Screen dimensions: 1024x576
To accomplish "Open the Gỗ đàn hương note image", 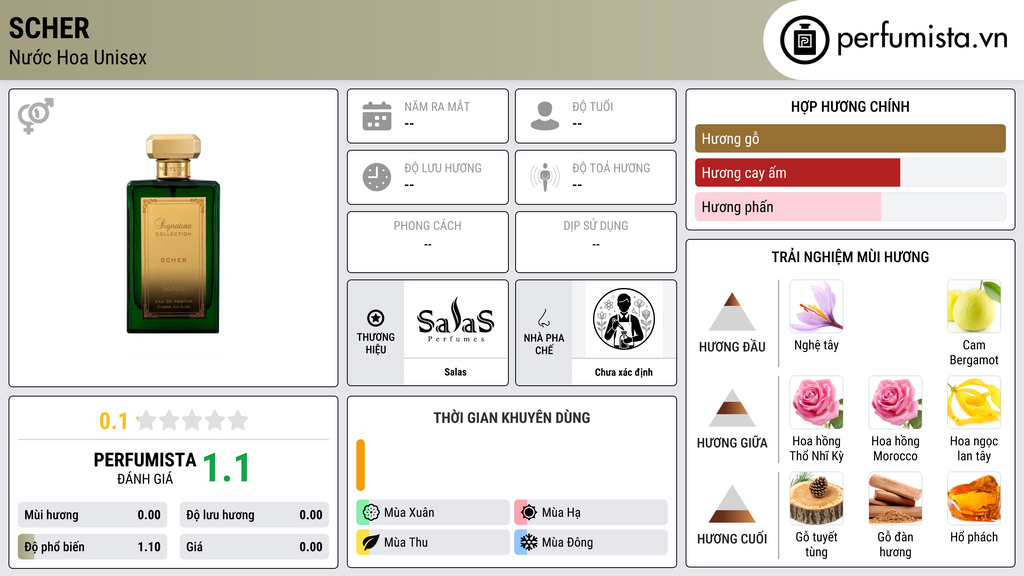I will (895, 498).
